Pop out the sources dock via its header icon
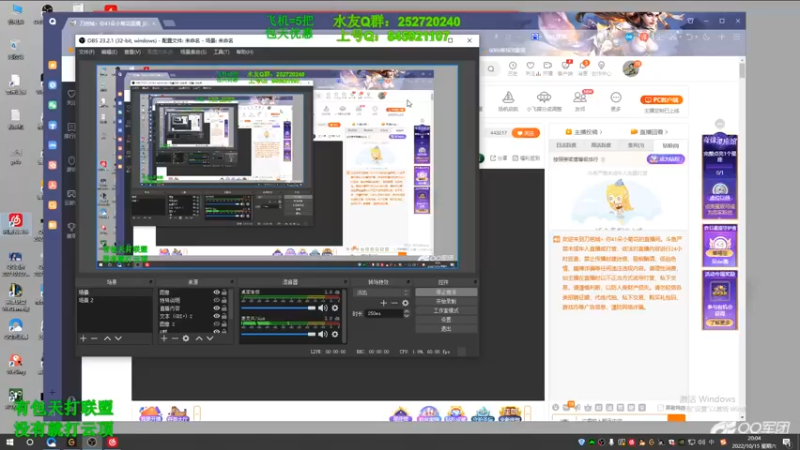800x450 pixels. 232,282
